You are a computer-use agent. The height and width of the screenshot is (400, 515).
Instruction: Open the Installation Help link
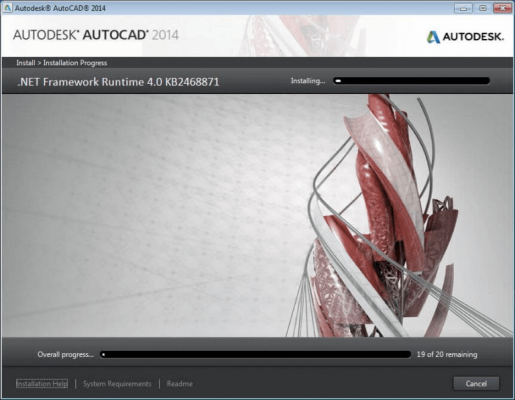[x=42, y=384]
